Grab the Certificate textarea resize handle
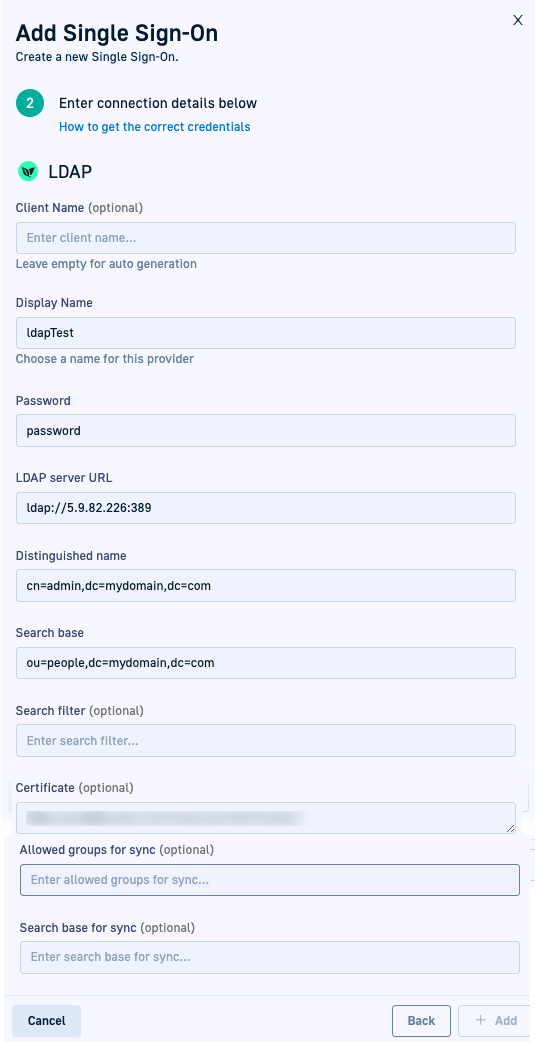 point(510,829)
